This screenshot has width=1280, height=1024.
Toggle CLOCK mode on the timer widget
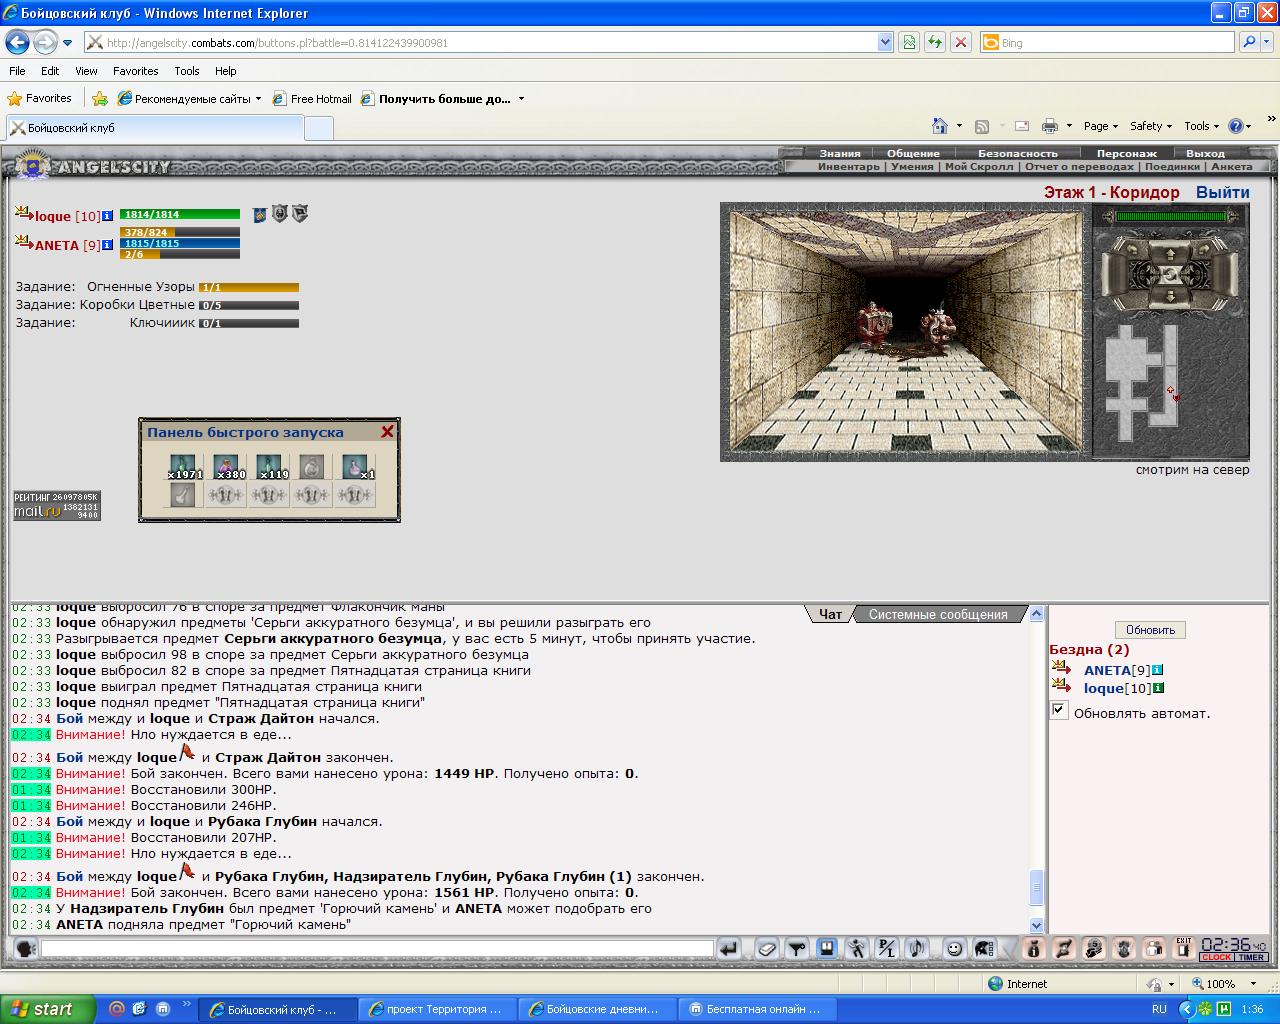1217,957
